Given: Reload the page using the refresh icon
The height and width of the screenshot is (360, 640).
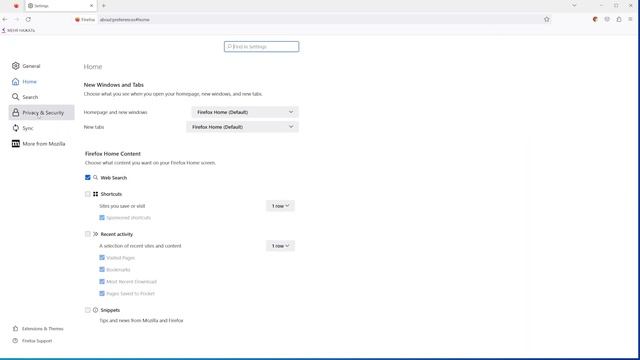Looking at the screenshot, I should tap(28, 19).
